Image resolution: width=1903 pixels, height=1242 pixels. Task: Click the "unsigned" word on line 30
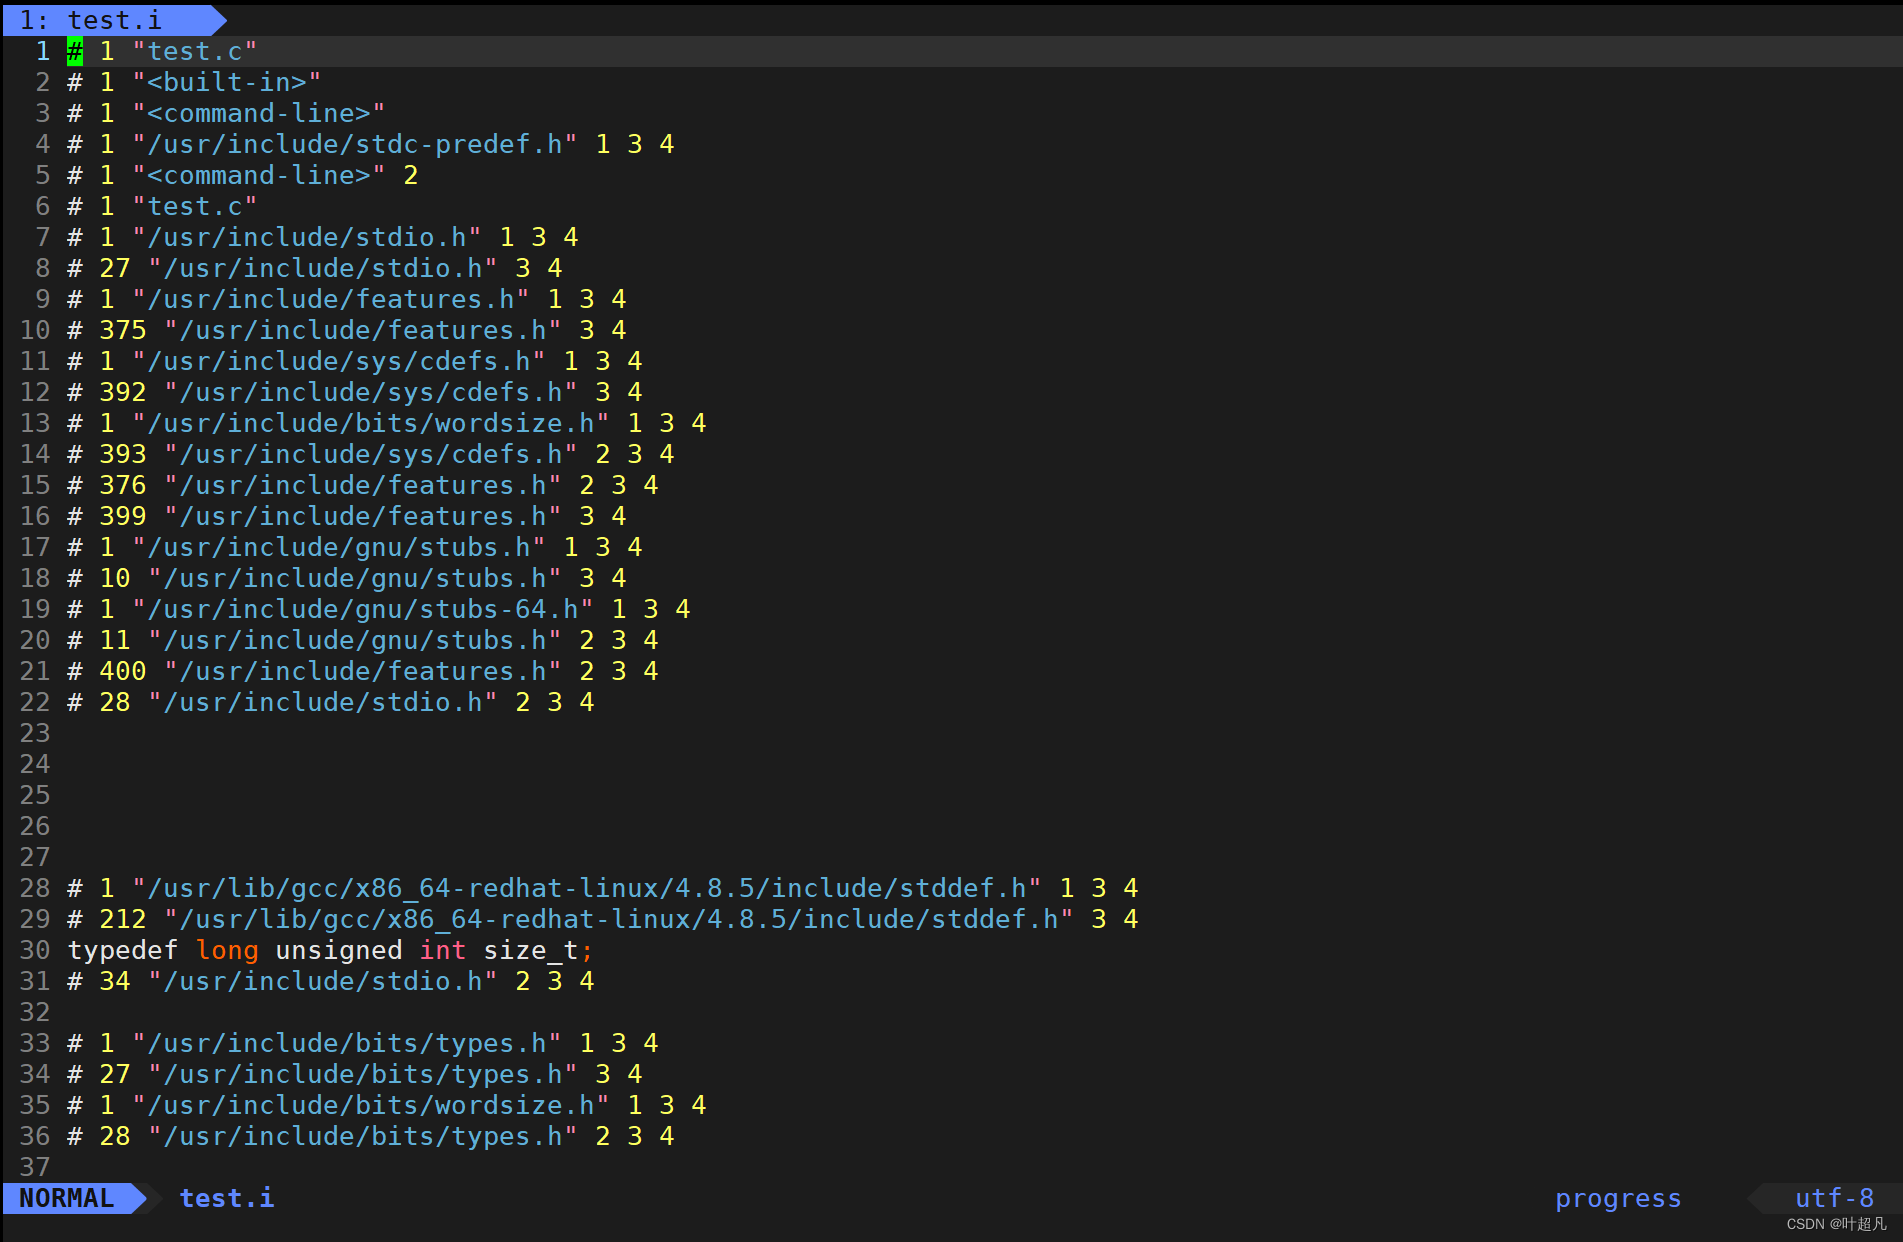tap(339, 950)
